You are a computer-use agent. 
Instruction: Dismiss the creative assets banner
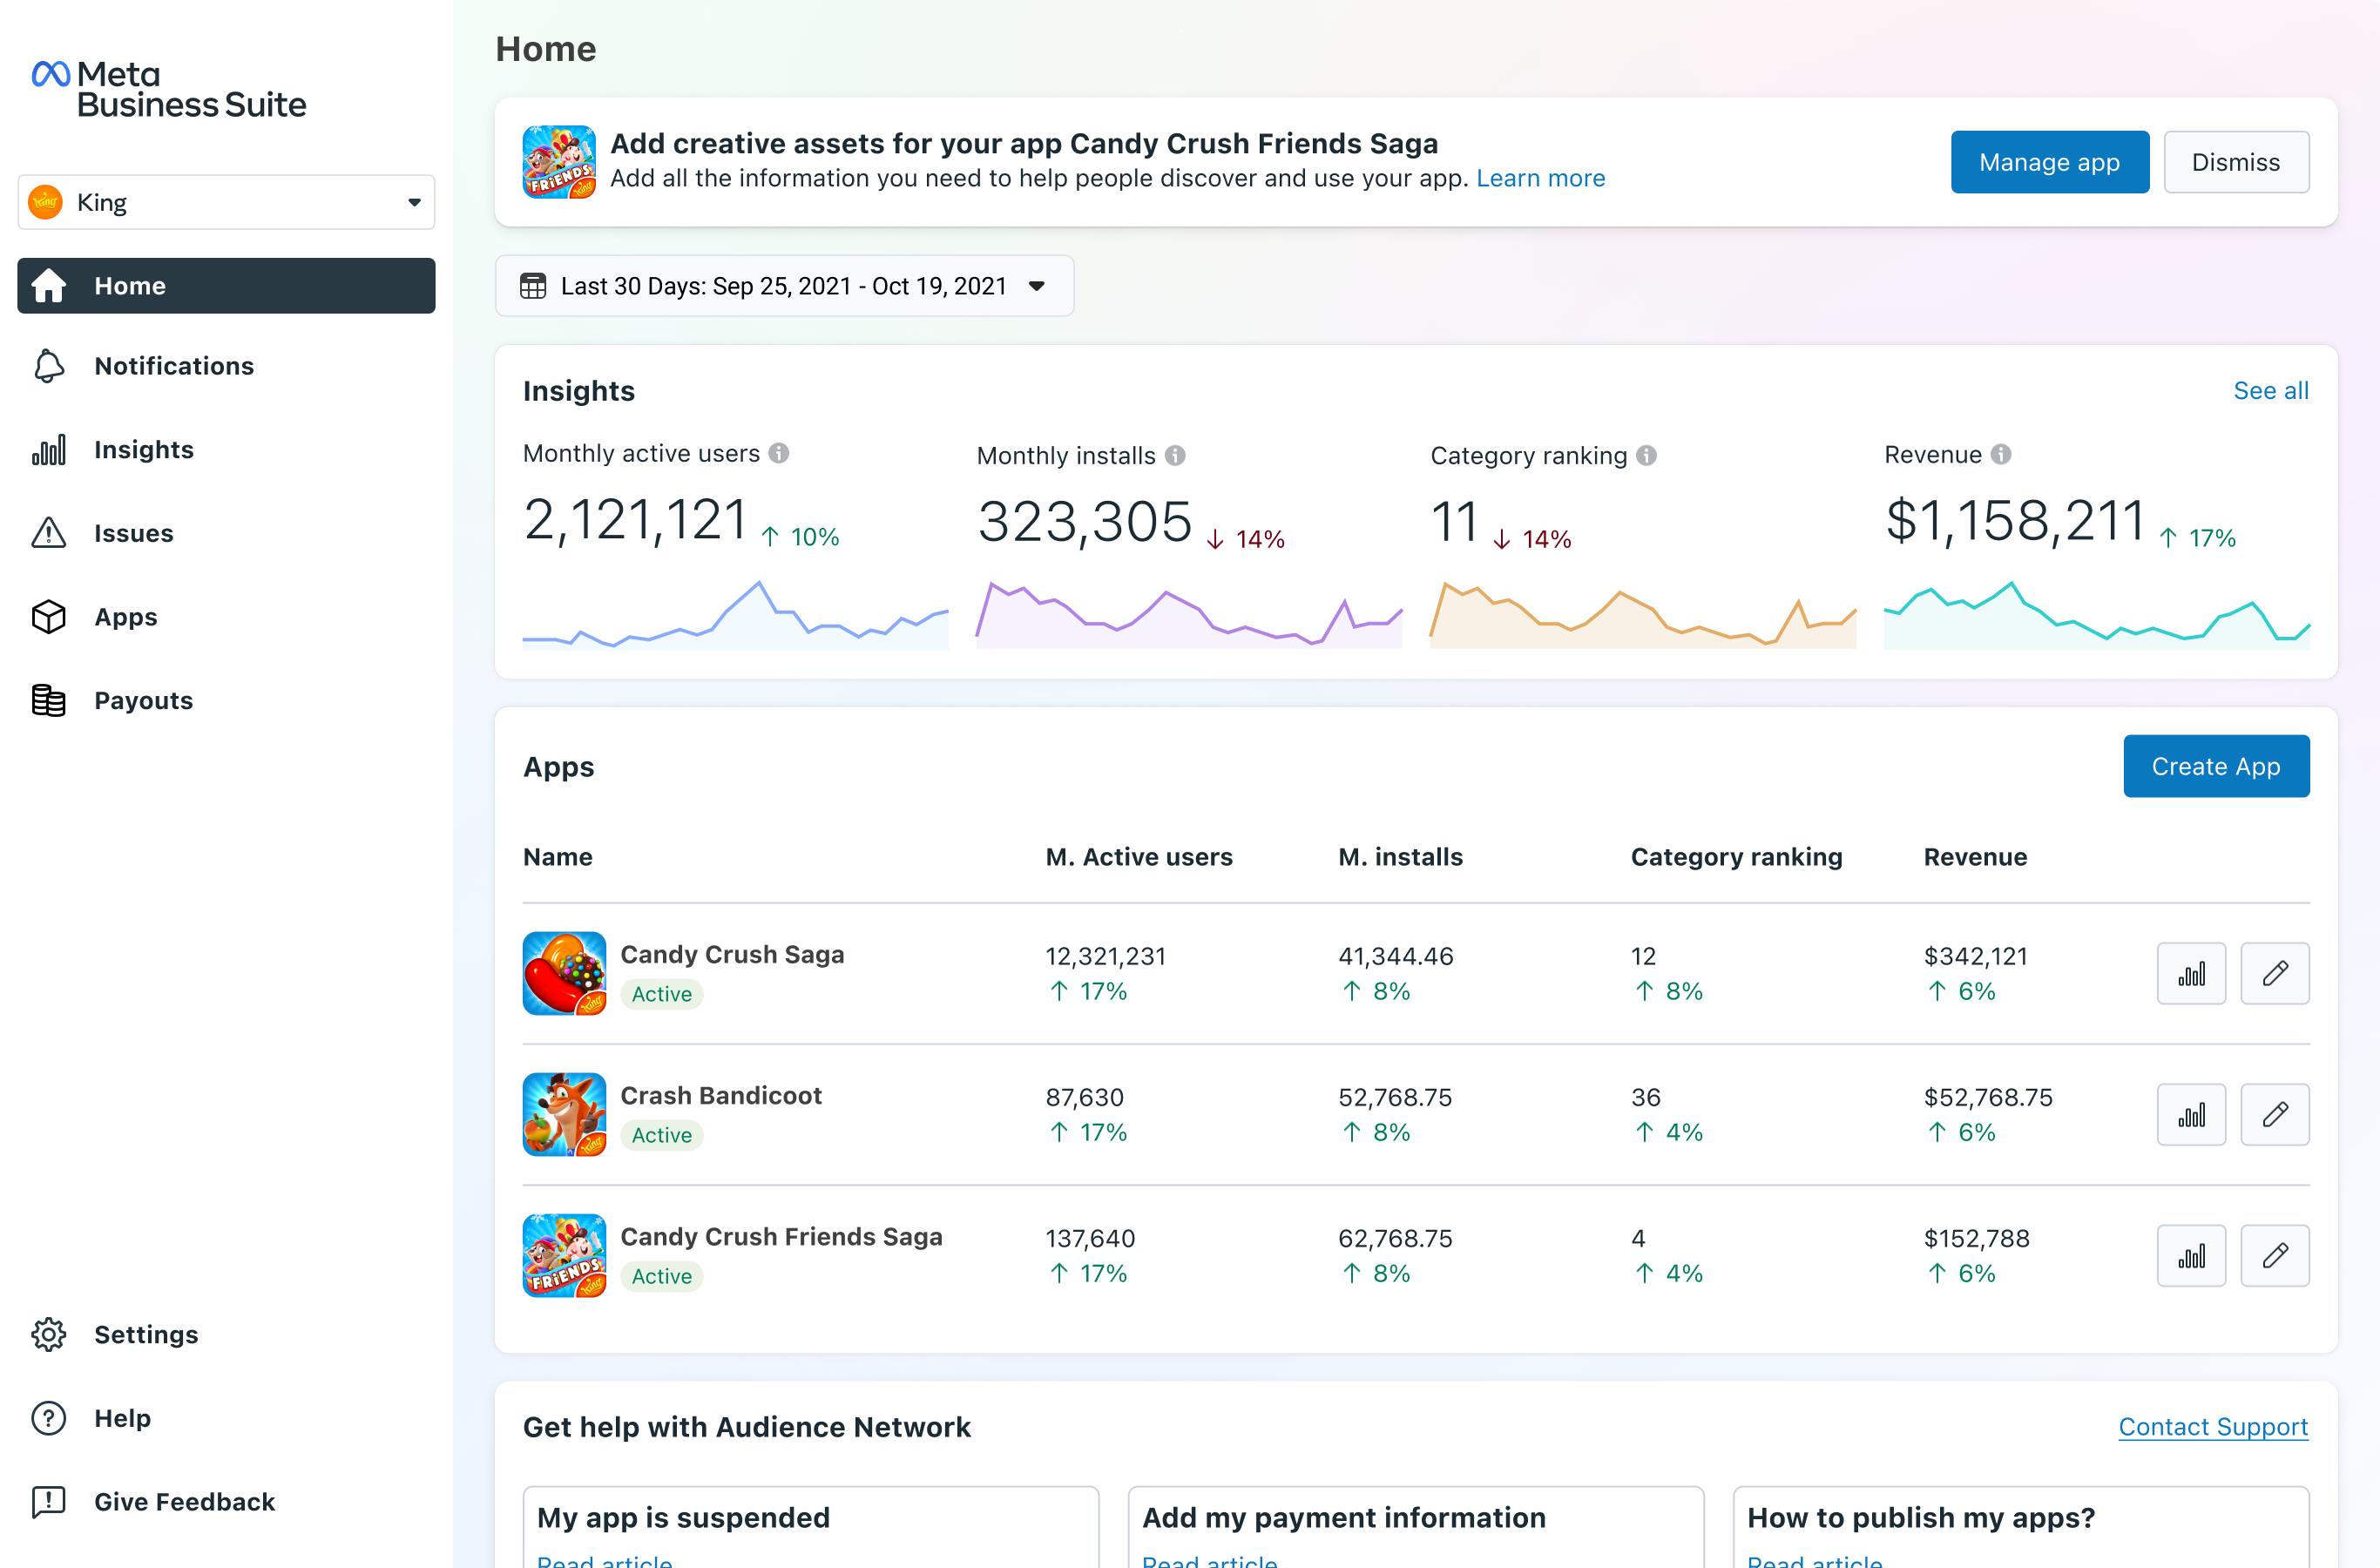coord(2236,162)
